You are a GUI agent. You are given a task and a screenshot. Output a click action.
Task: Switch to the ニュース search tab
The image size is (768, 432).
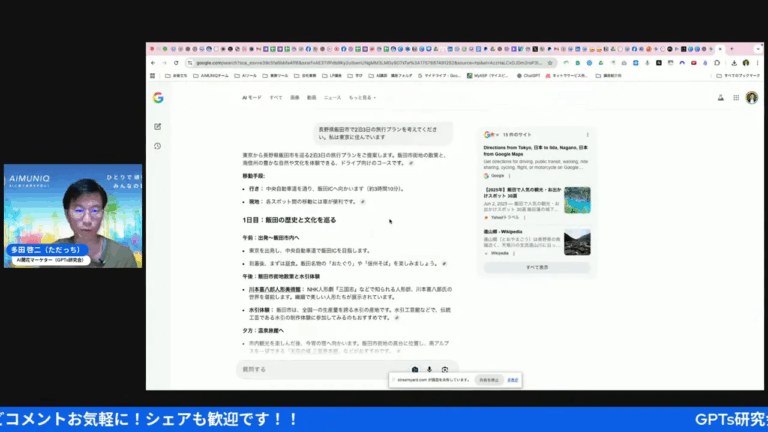332,97
